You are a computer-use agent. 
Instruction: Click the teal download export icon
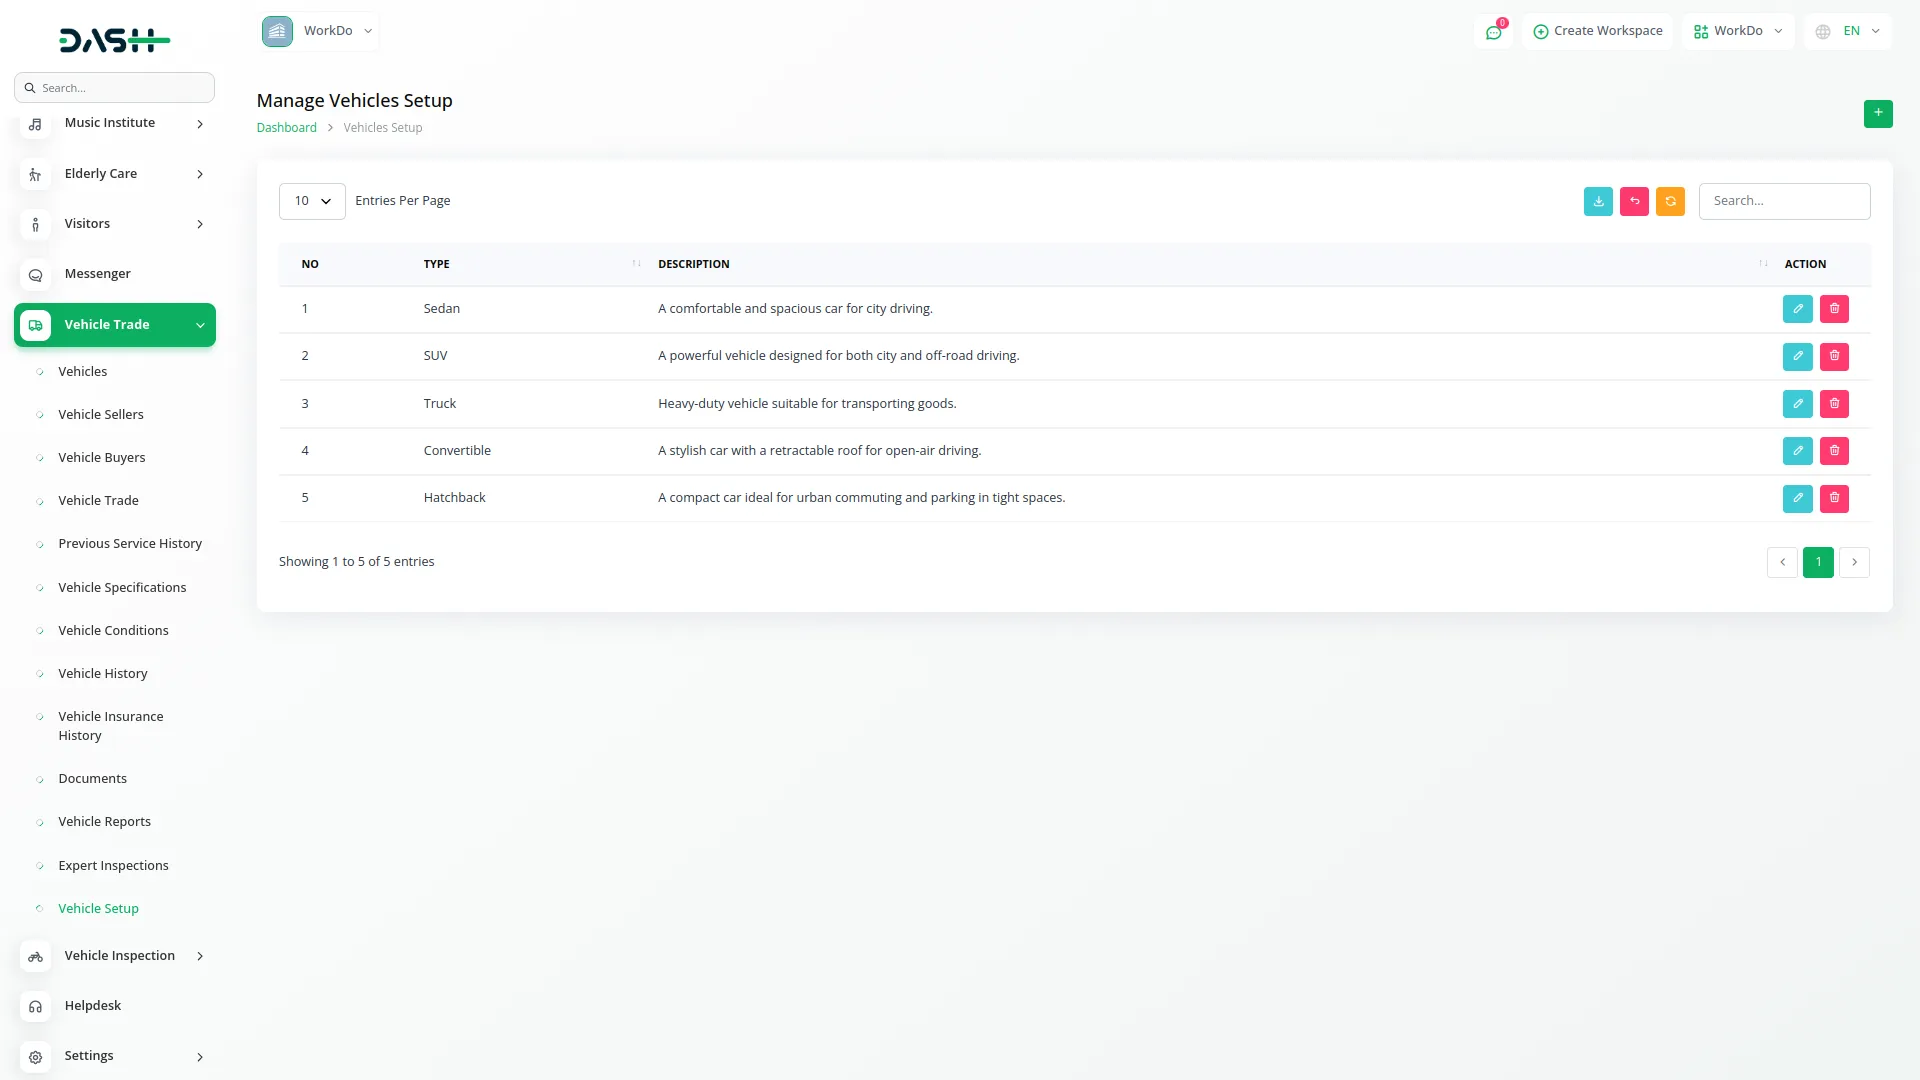pos(1598,201)
